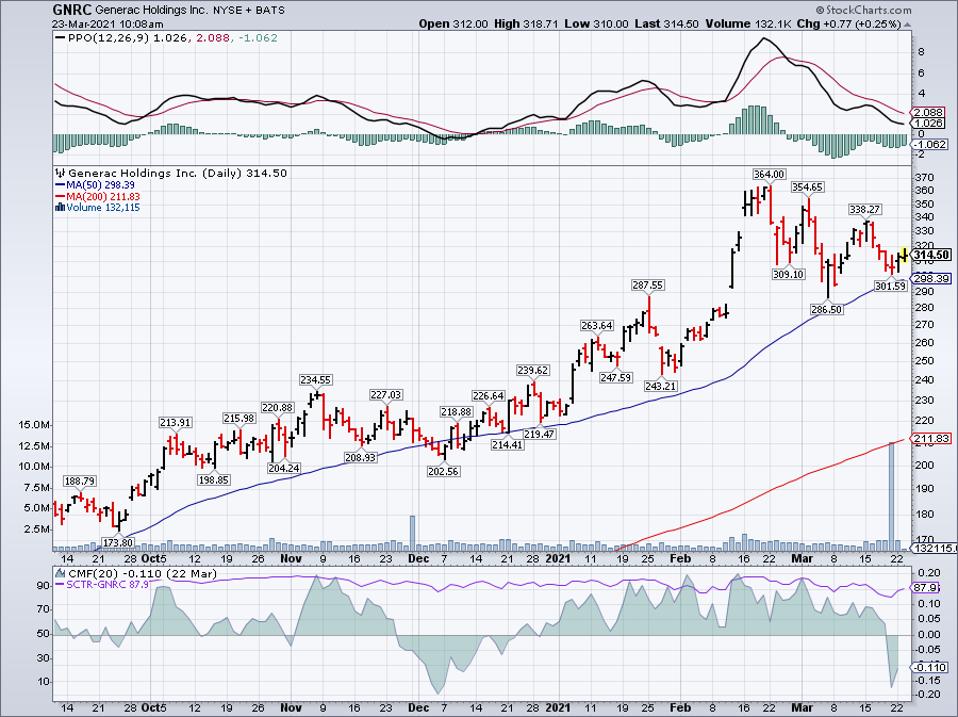Click the 287.55 January high label
958x717 pixels.
(x=648, y=285)
